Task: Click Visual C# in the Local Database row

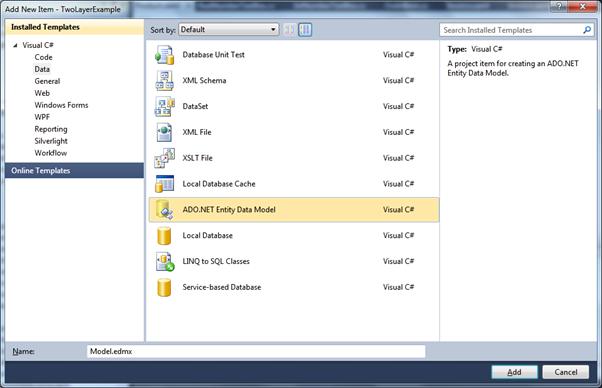Action: pos(398,235)
